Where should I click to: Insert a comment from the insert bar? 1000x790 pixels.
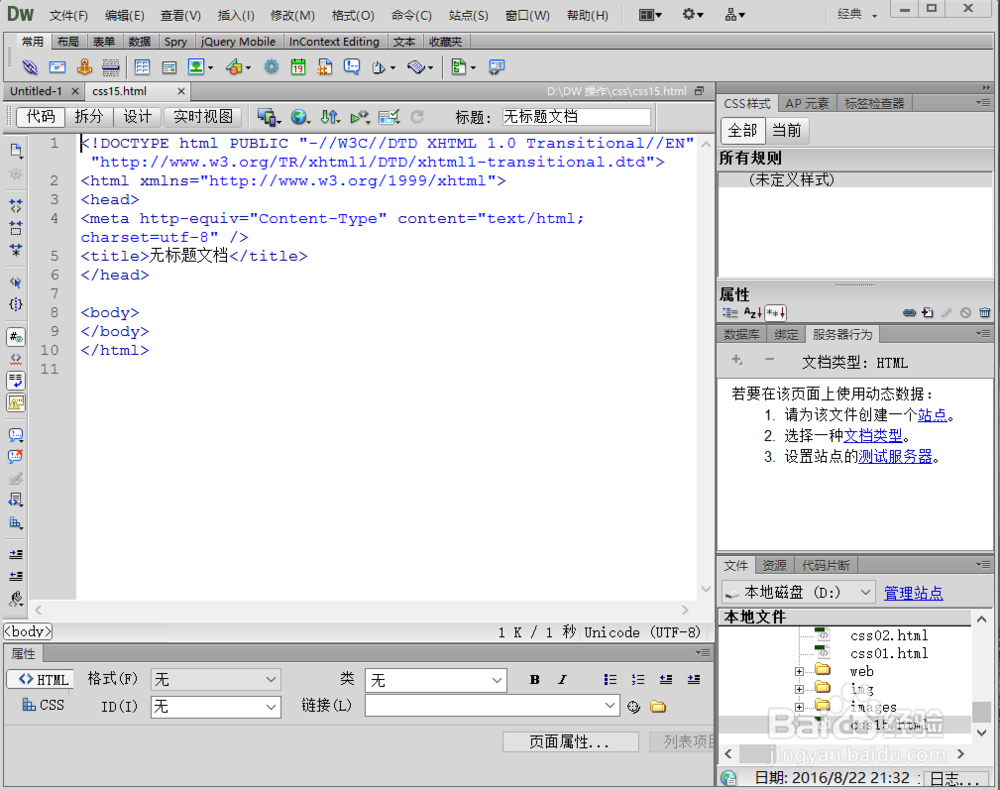pos(352,67)
